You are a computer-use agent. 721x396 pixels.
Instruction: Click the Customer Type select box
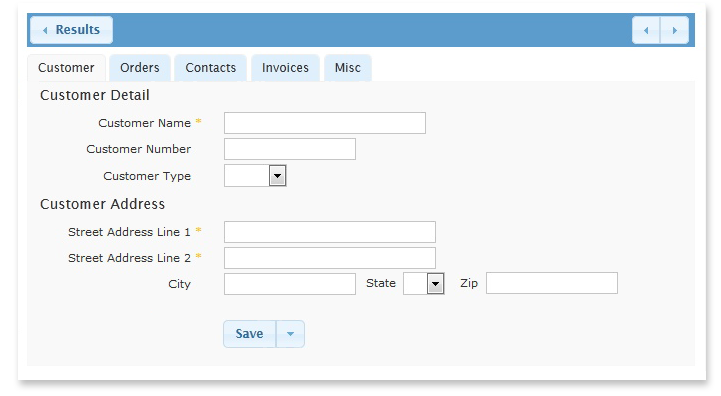point(255,176)
